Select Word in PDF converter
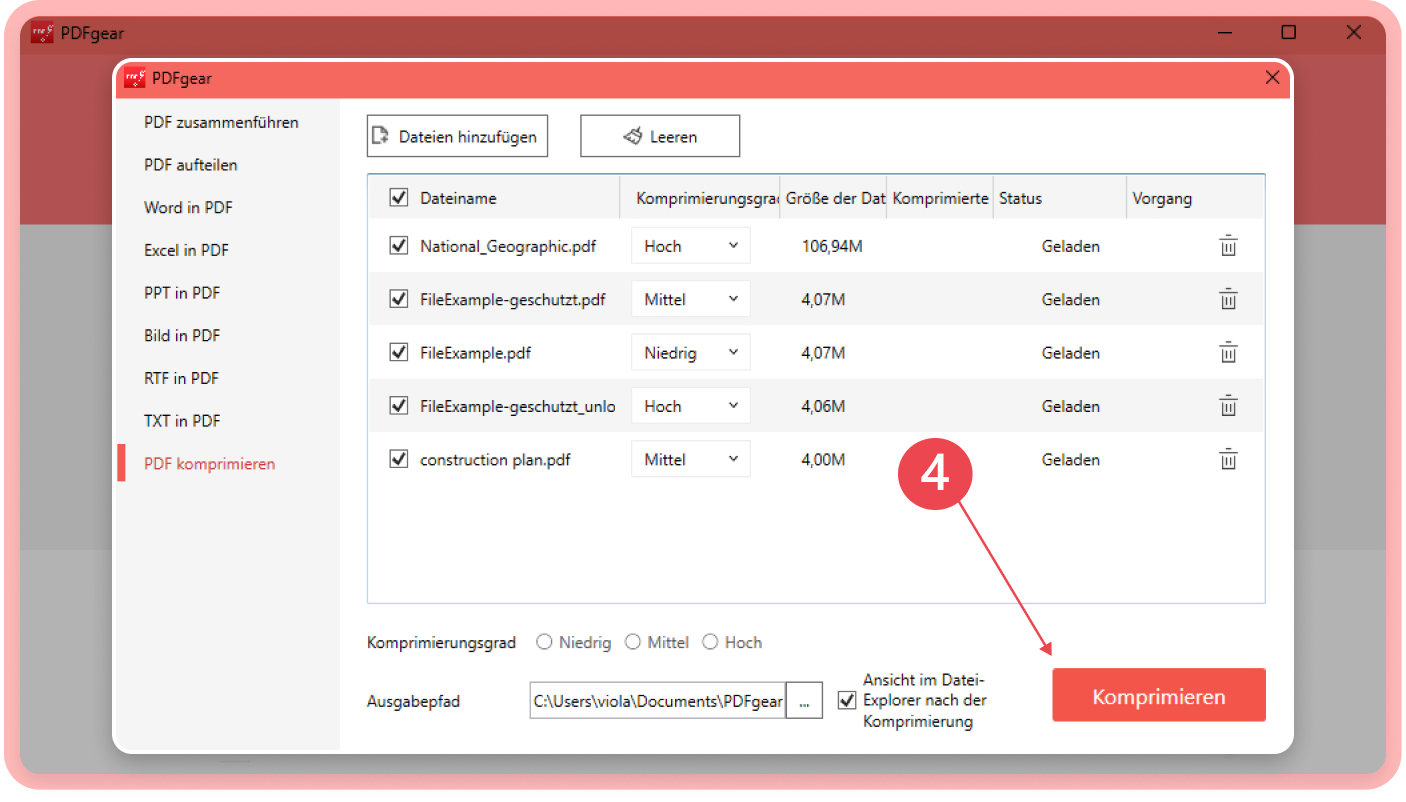The height and width of the screenshot is (802, 1406). (188, 208)
